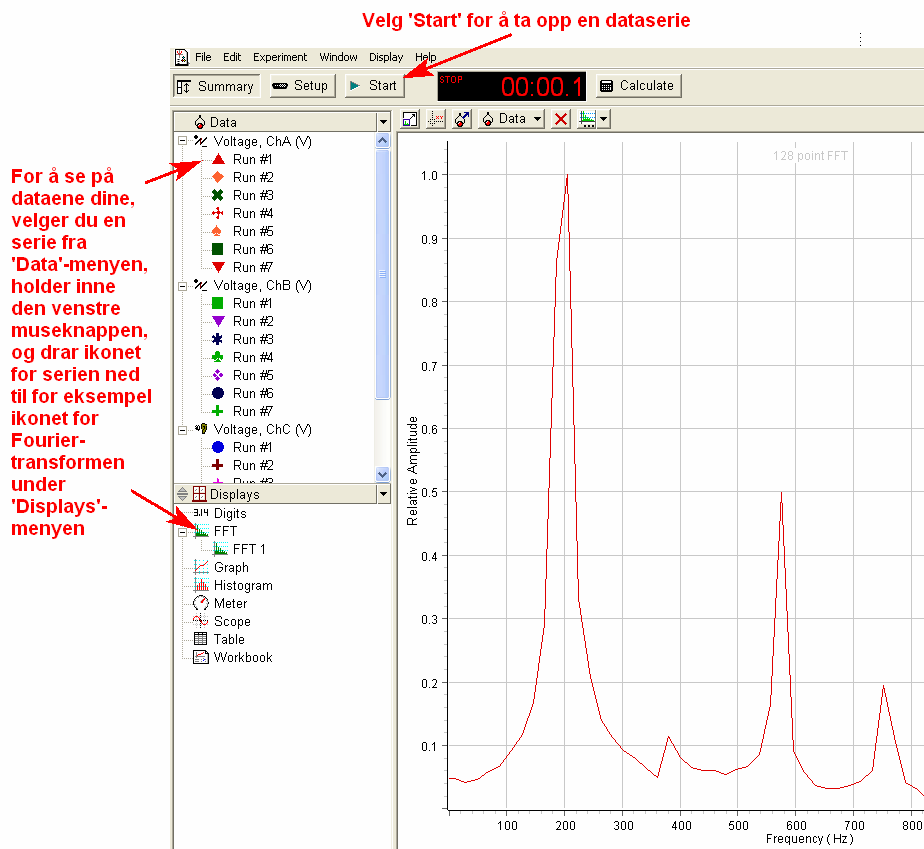The image size is (924, 849).
Task: Open the Displays panel header dropdown arrow
Action: [384, 494]
